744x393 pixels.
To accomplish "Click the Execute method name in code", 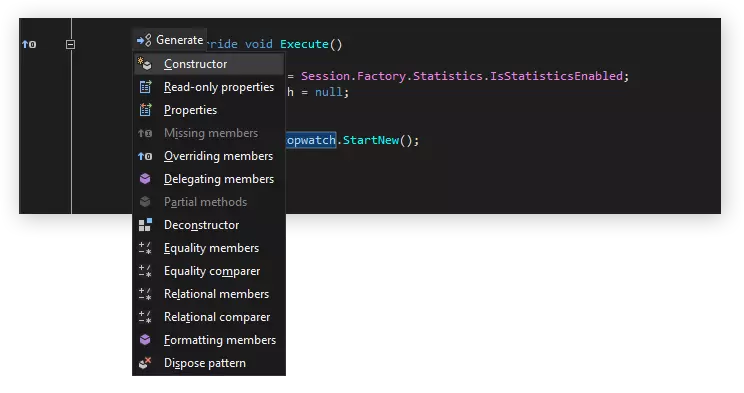I will click(x=304, y=44).
